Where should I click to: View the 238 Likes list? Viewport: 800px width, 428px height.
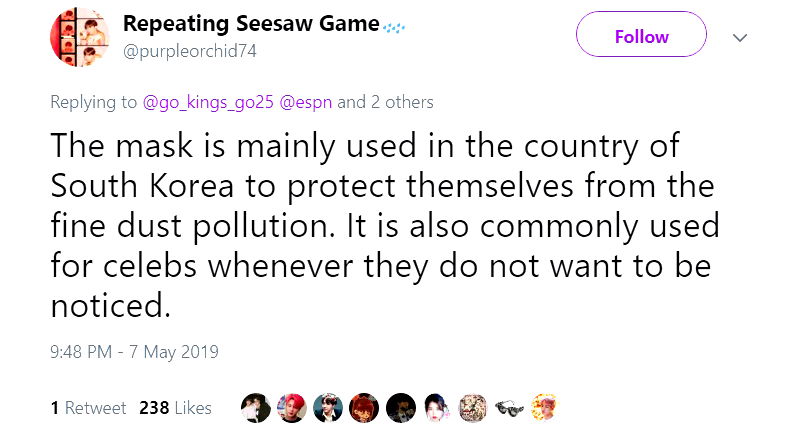coord(175,408)
